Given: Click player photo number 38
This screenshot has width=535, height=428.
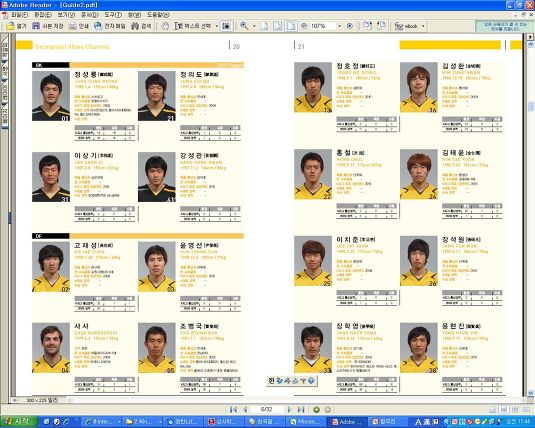Looking at the screenshot, I should (x=419, y=348).
